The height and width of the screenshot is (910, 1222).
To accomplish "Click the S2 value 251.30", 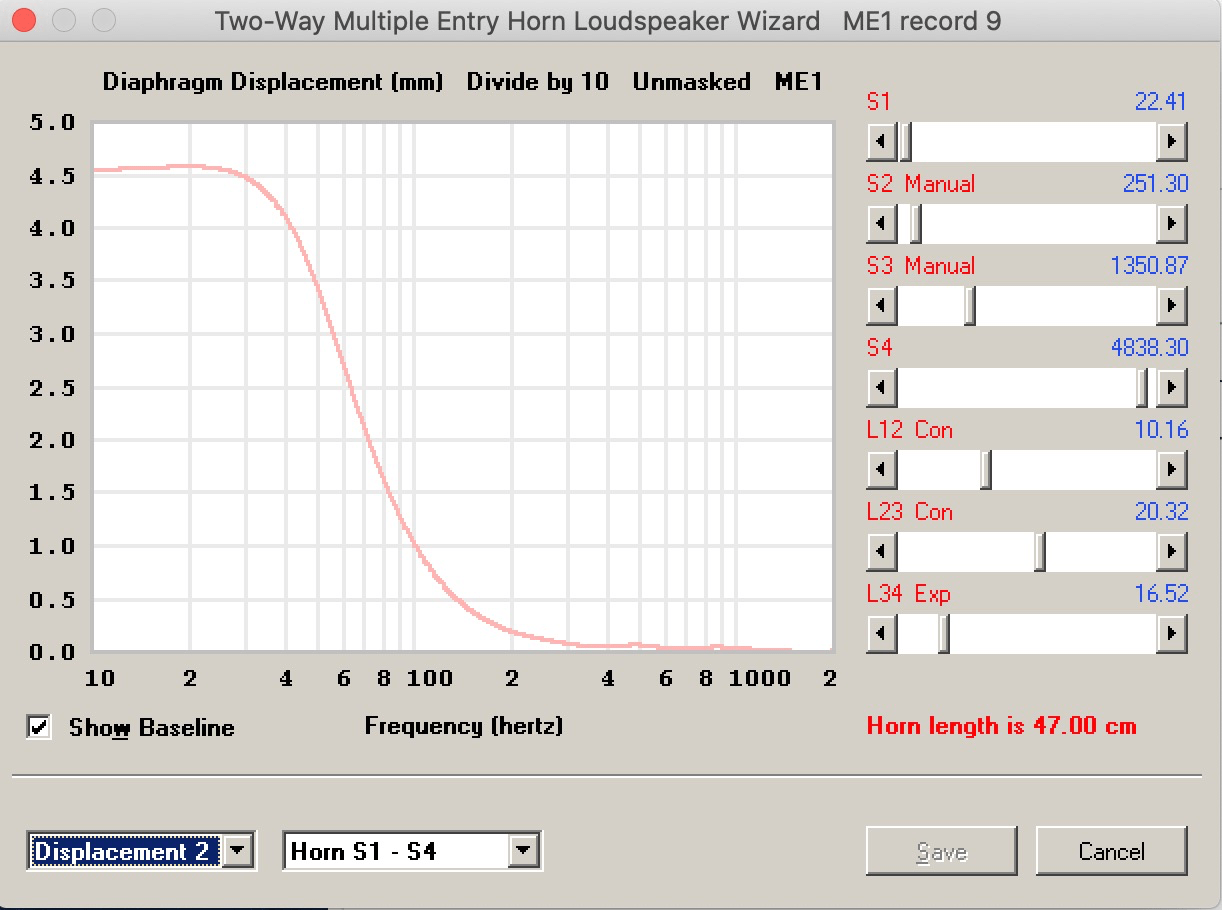I will click(1155, 184).
